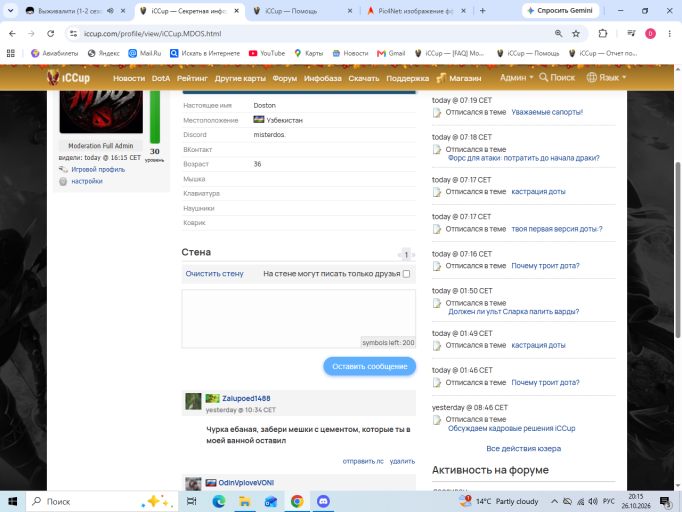Expand the Админ dropdown menu

click(x=516, y=77)
